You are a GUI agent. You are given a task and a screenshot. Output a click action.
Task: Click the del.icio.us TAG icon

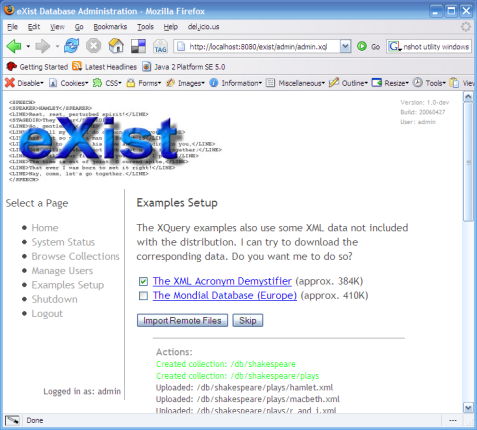pyautogui.click(x=160, y=46)
